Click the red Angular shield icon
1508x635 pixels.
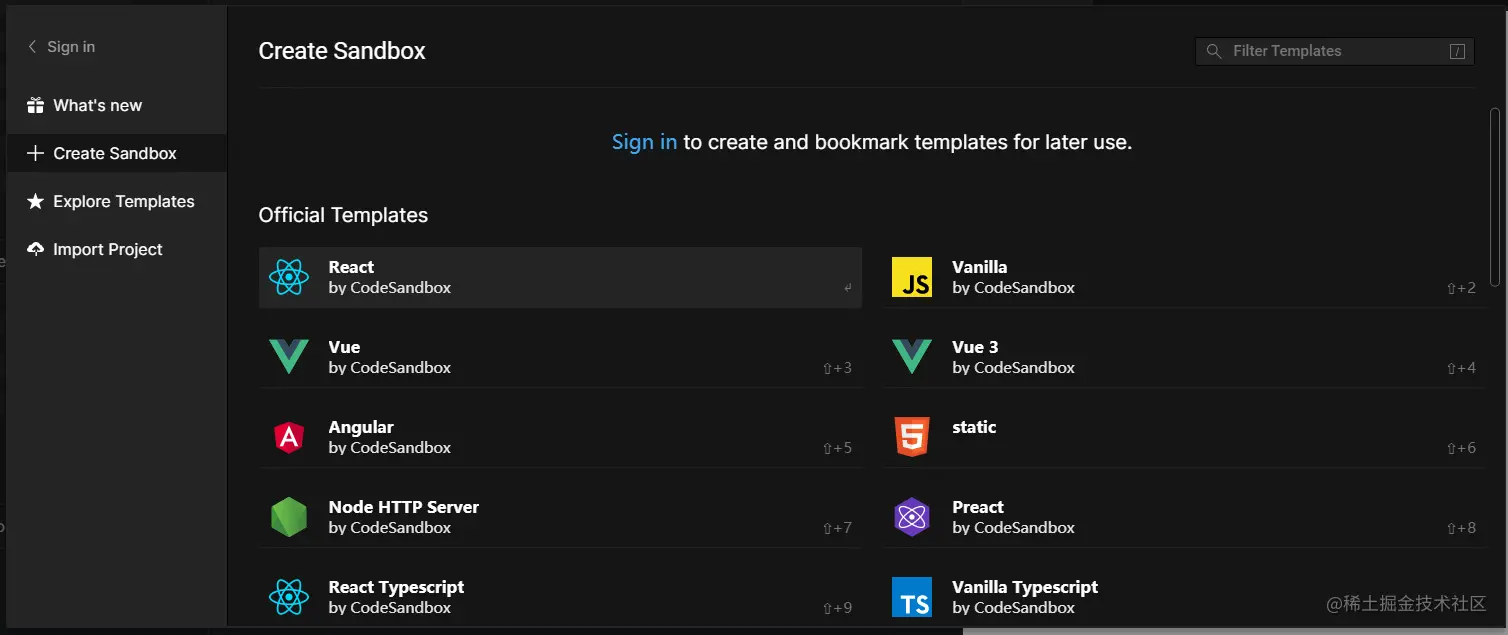(288, 437)
